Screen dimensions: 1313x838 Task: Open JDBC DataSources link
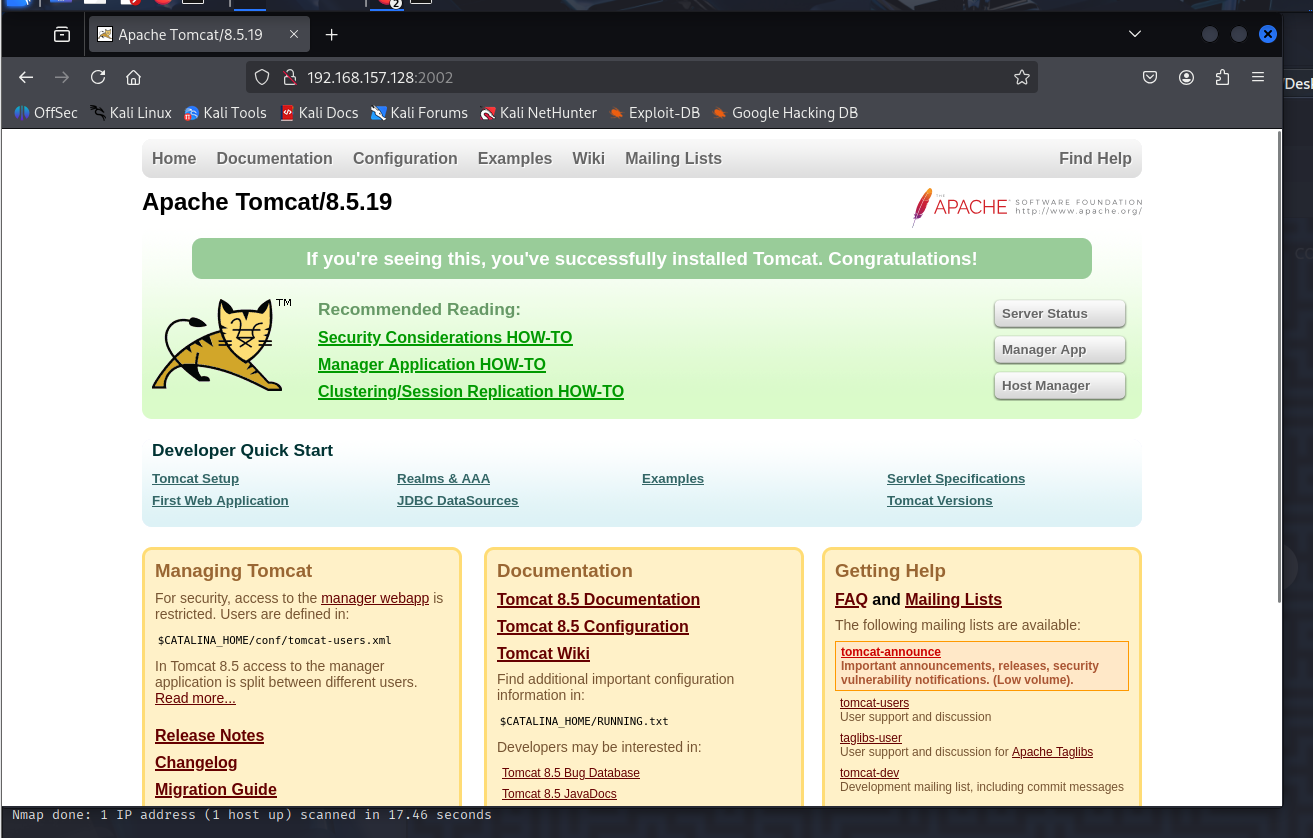457,500
